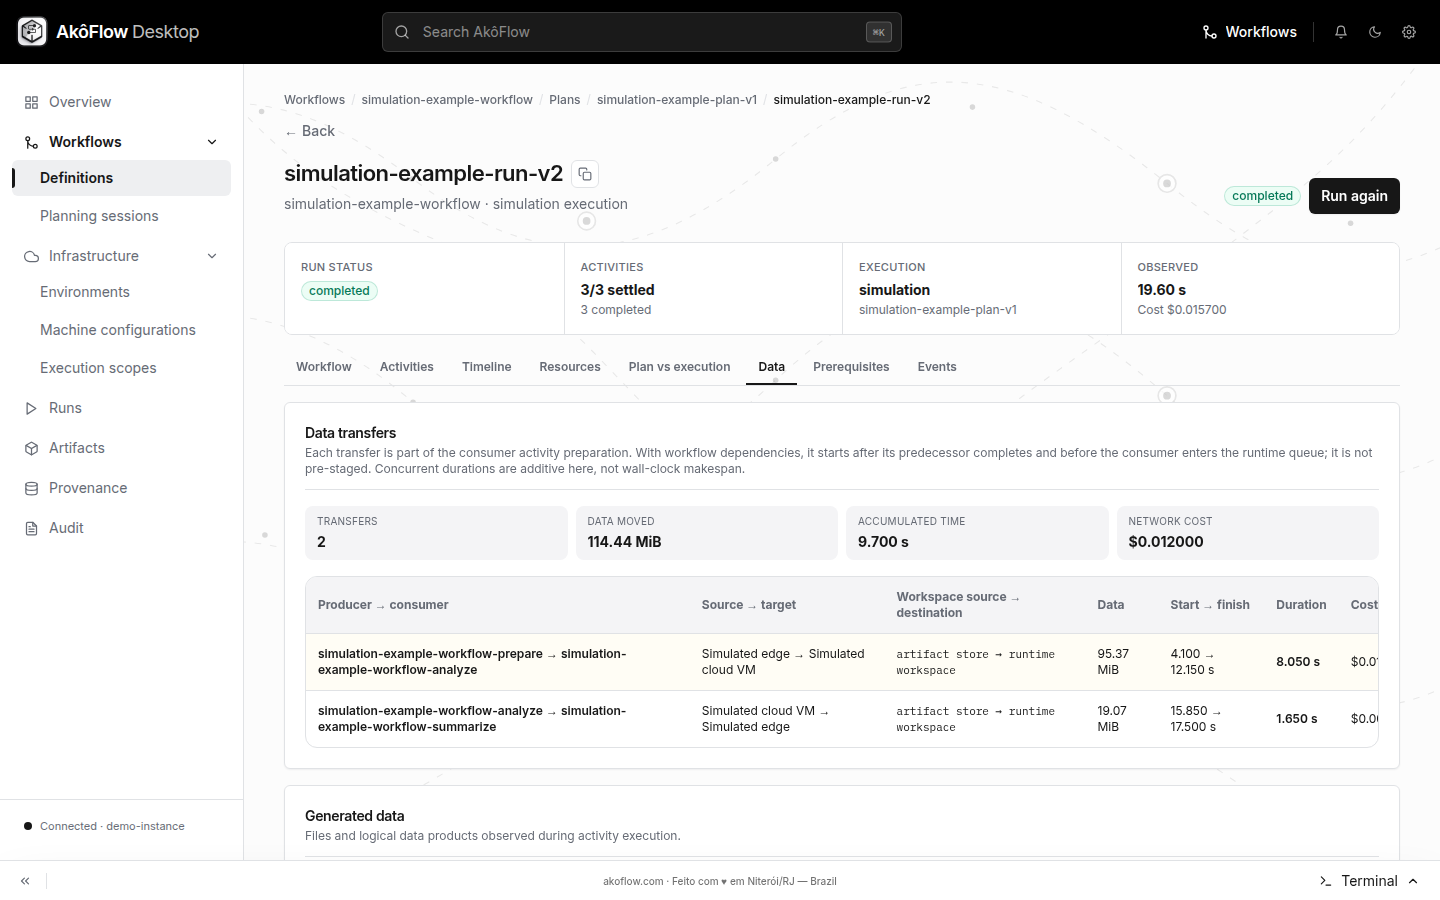The image size is (1440, 900).
Task: Select the Data tab
Action: 771,367
